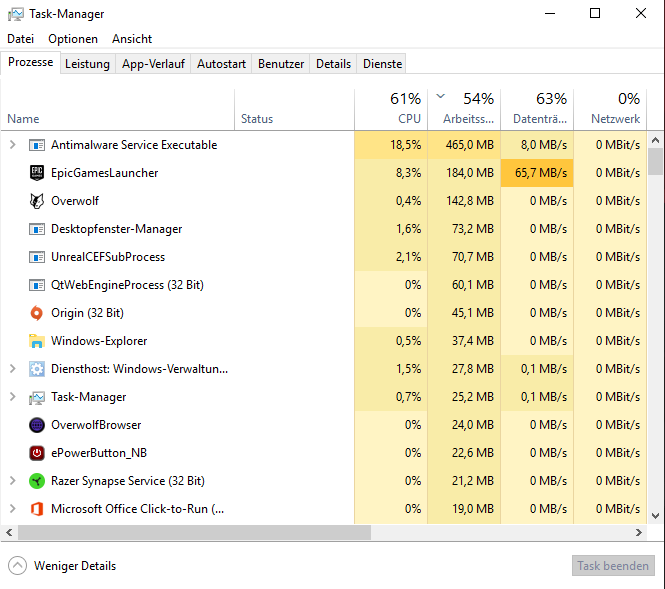Select the Overwolf process name
The image size is (665, 589).
75,201
